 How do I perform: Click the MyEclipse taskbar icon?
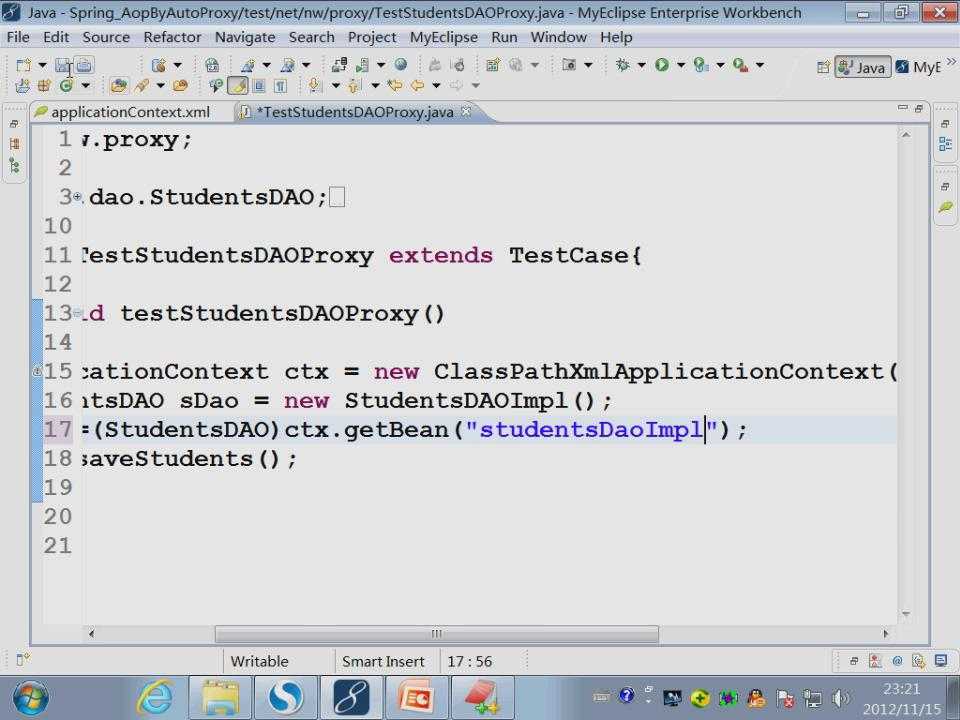(351, 697)
